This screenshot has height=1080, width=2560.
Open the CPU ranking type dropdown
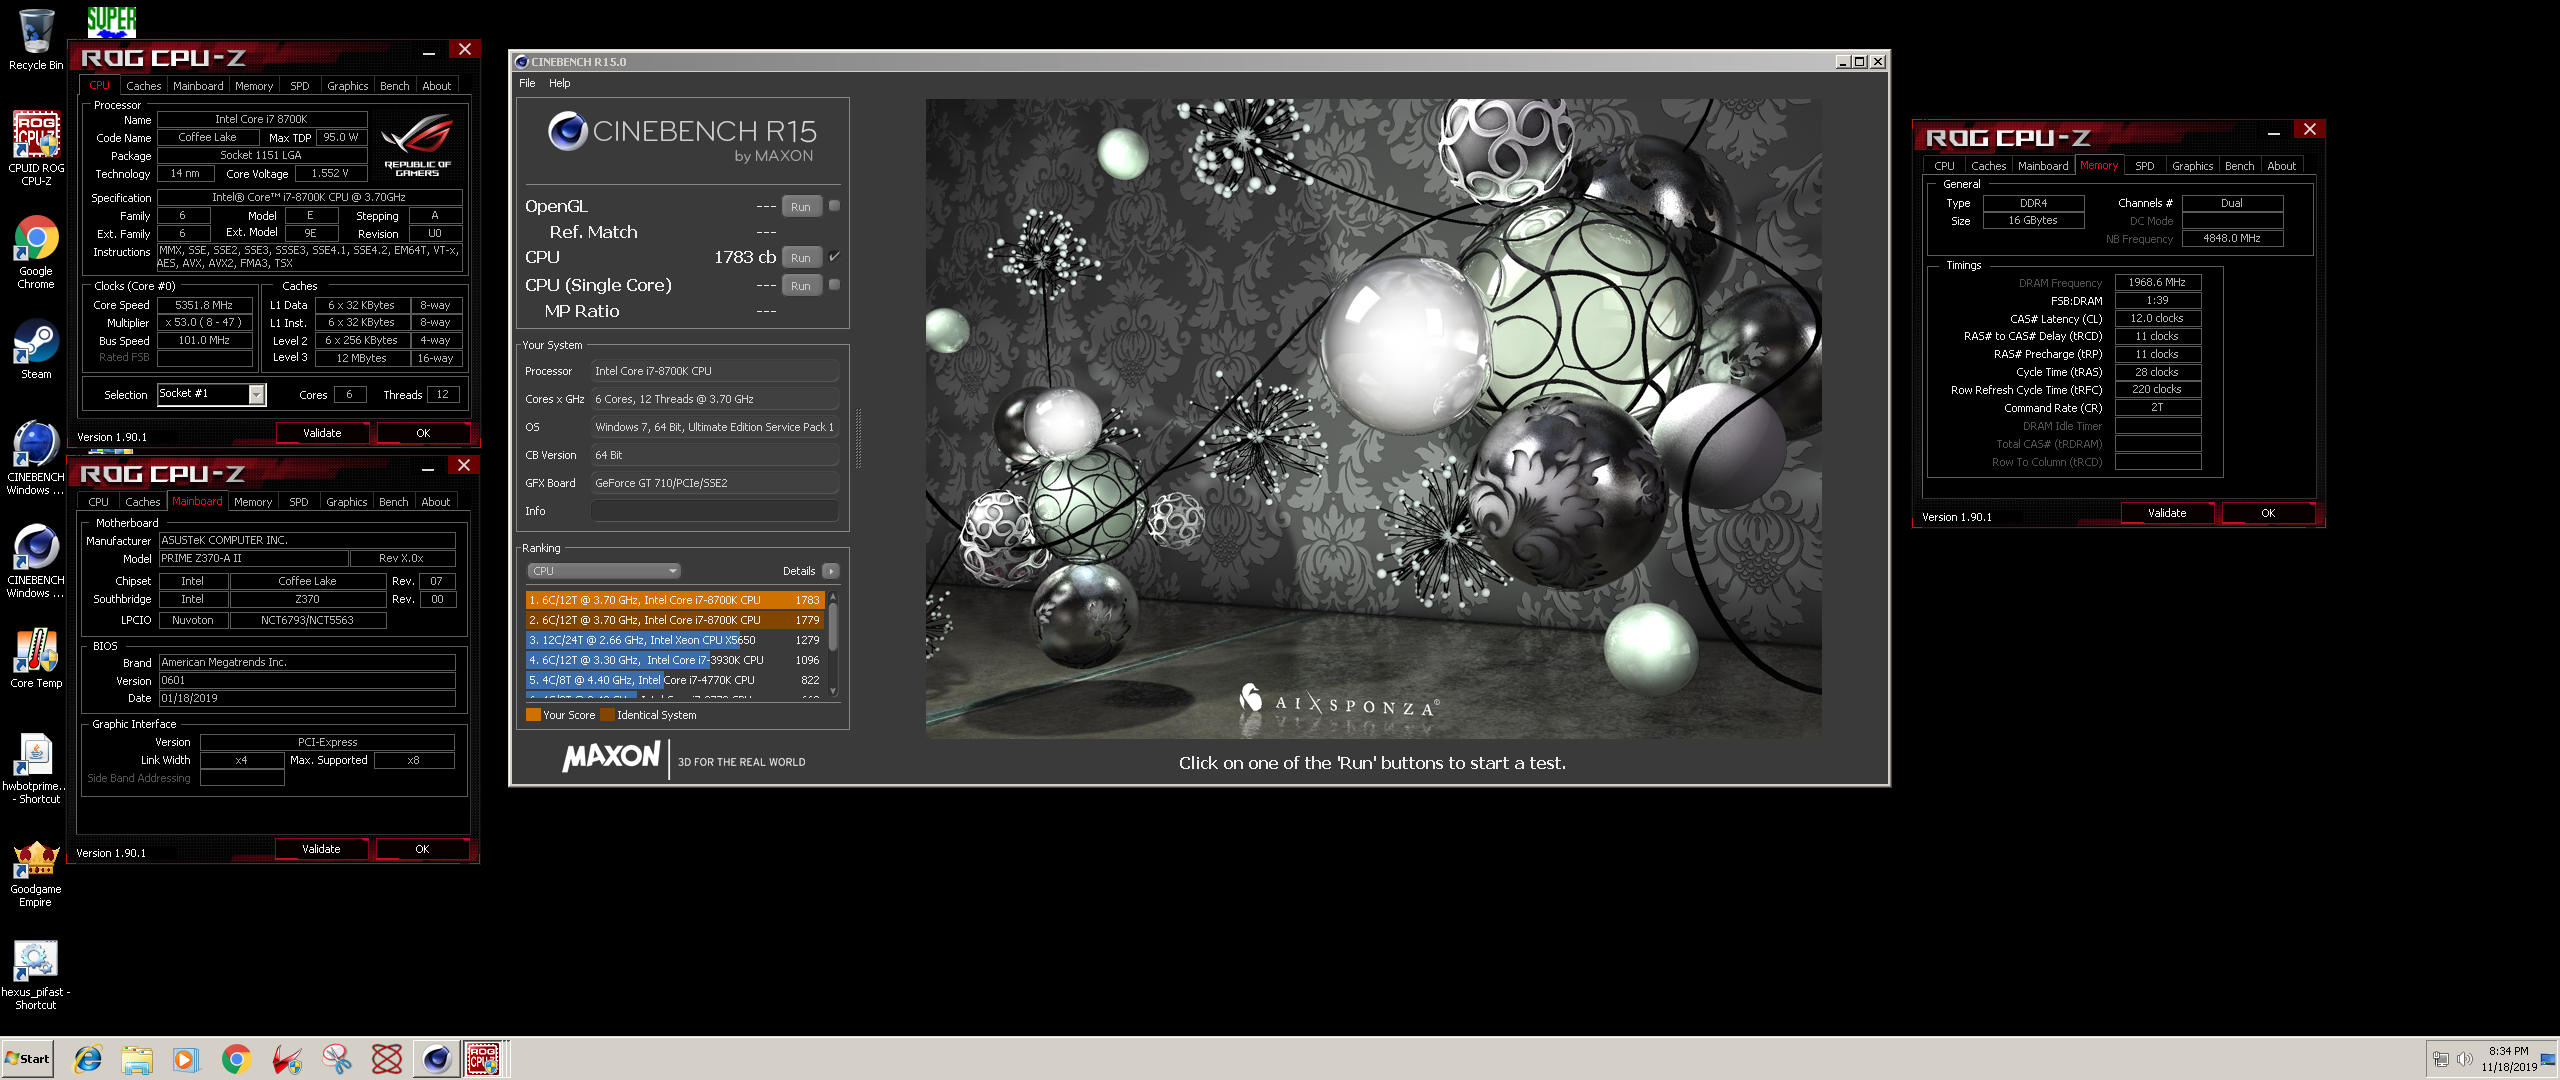click(604, 571)
